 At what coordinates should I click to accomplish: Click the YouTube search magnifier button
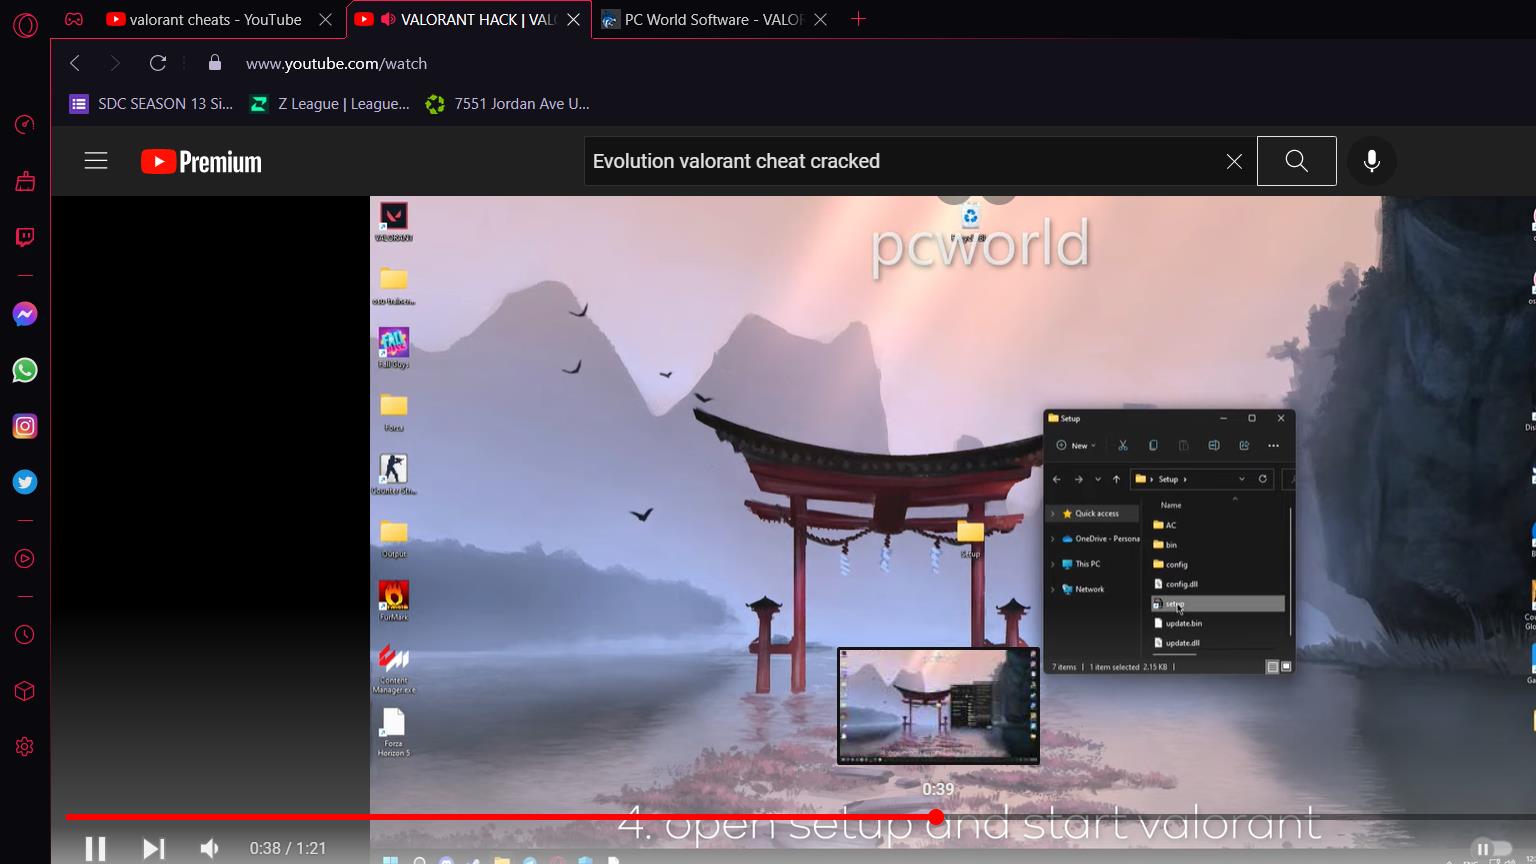(x=1296, y=161)
